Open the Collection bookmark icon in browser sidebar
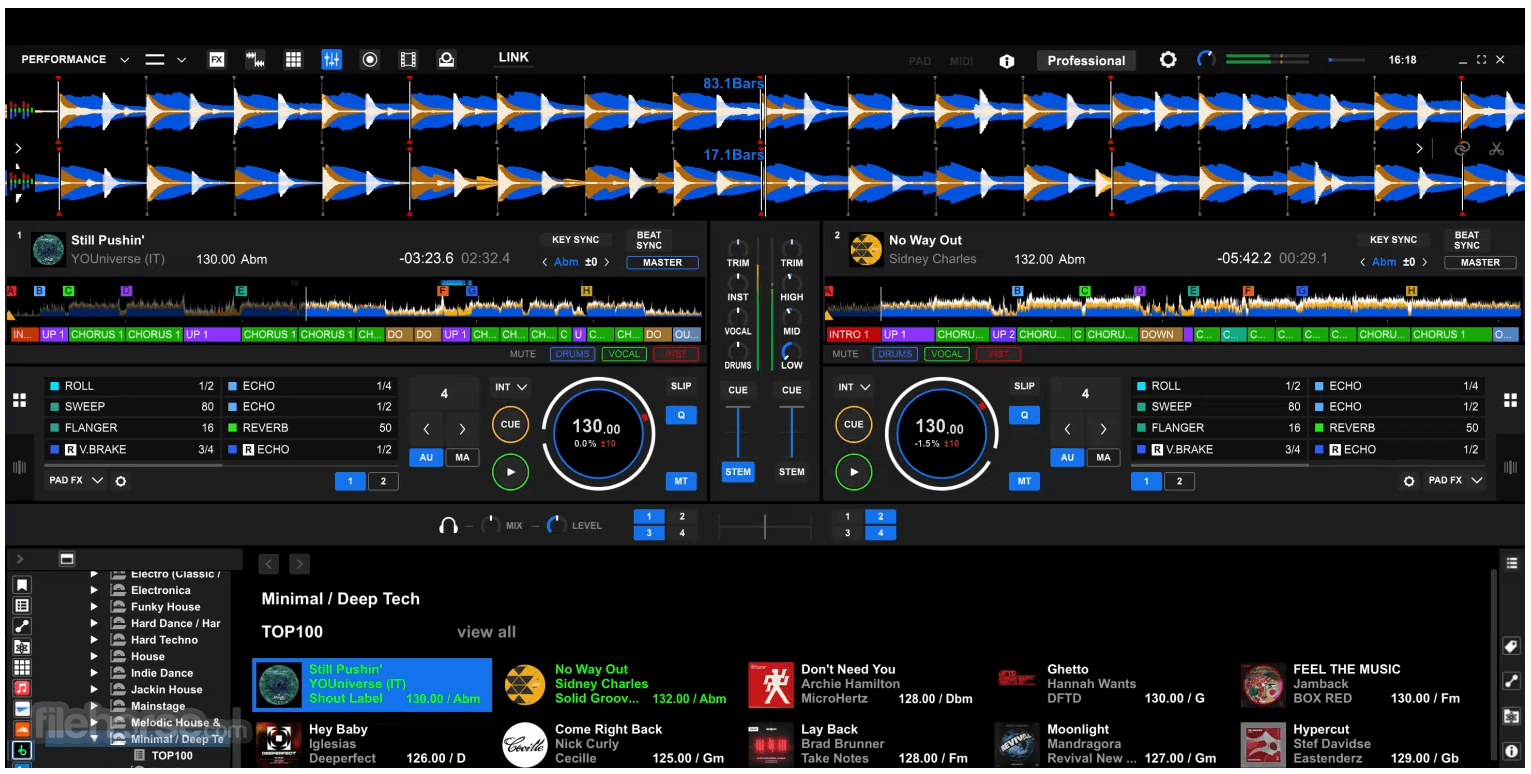Image resolution: width=1531 pixels, height=774 pixels. 22,585
